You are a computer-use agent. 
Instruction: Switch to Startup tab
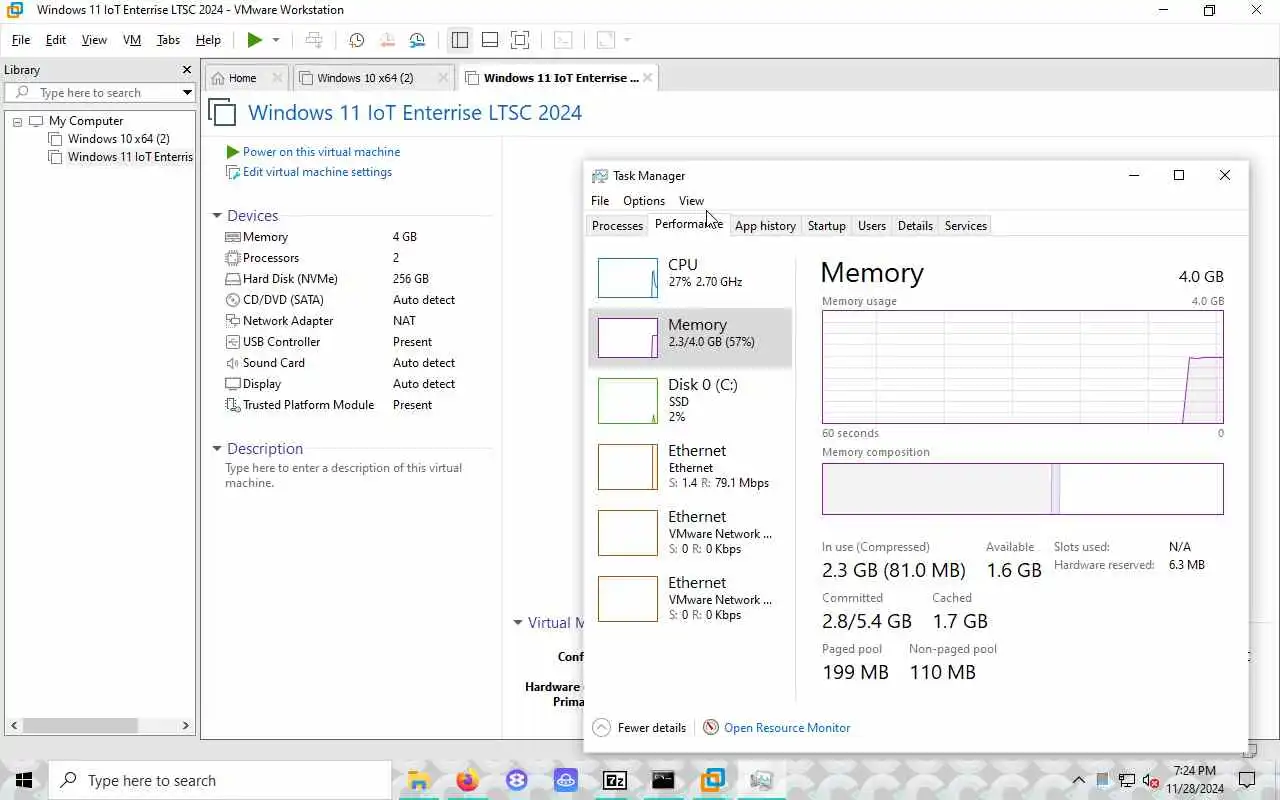[x=827, y=226]
